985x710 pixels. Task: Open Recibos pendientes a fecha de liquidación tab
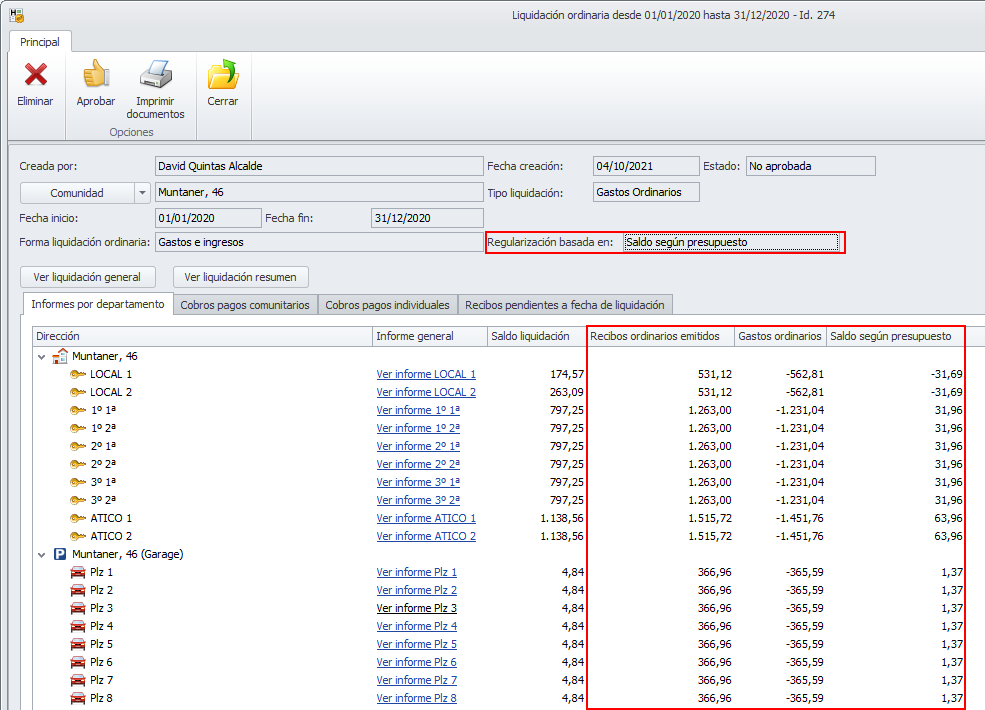[564, 304]
